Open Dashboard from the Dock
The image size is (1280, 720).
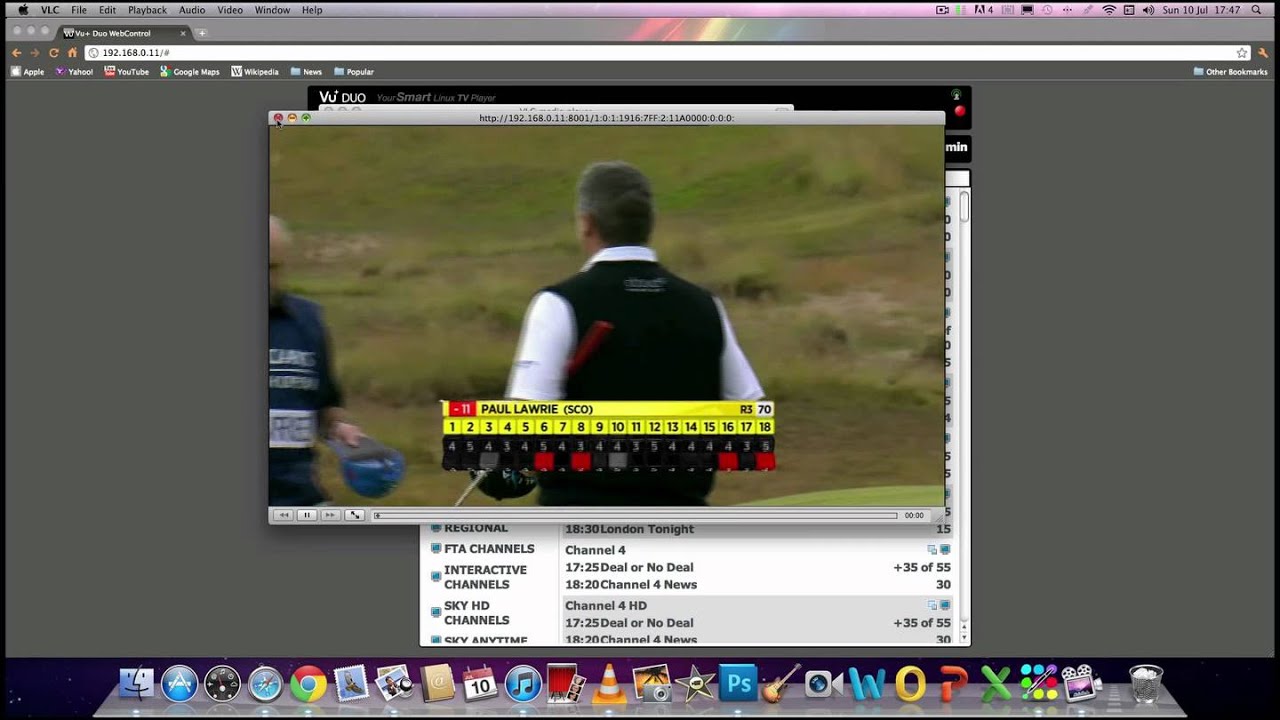coord(222,684)
